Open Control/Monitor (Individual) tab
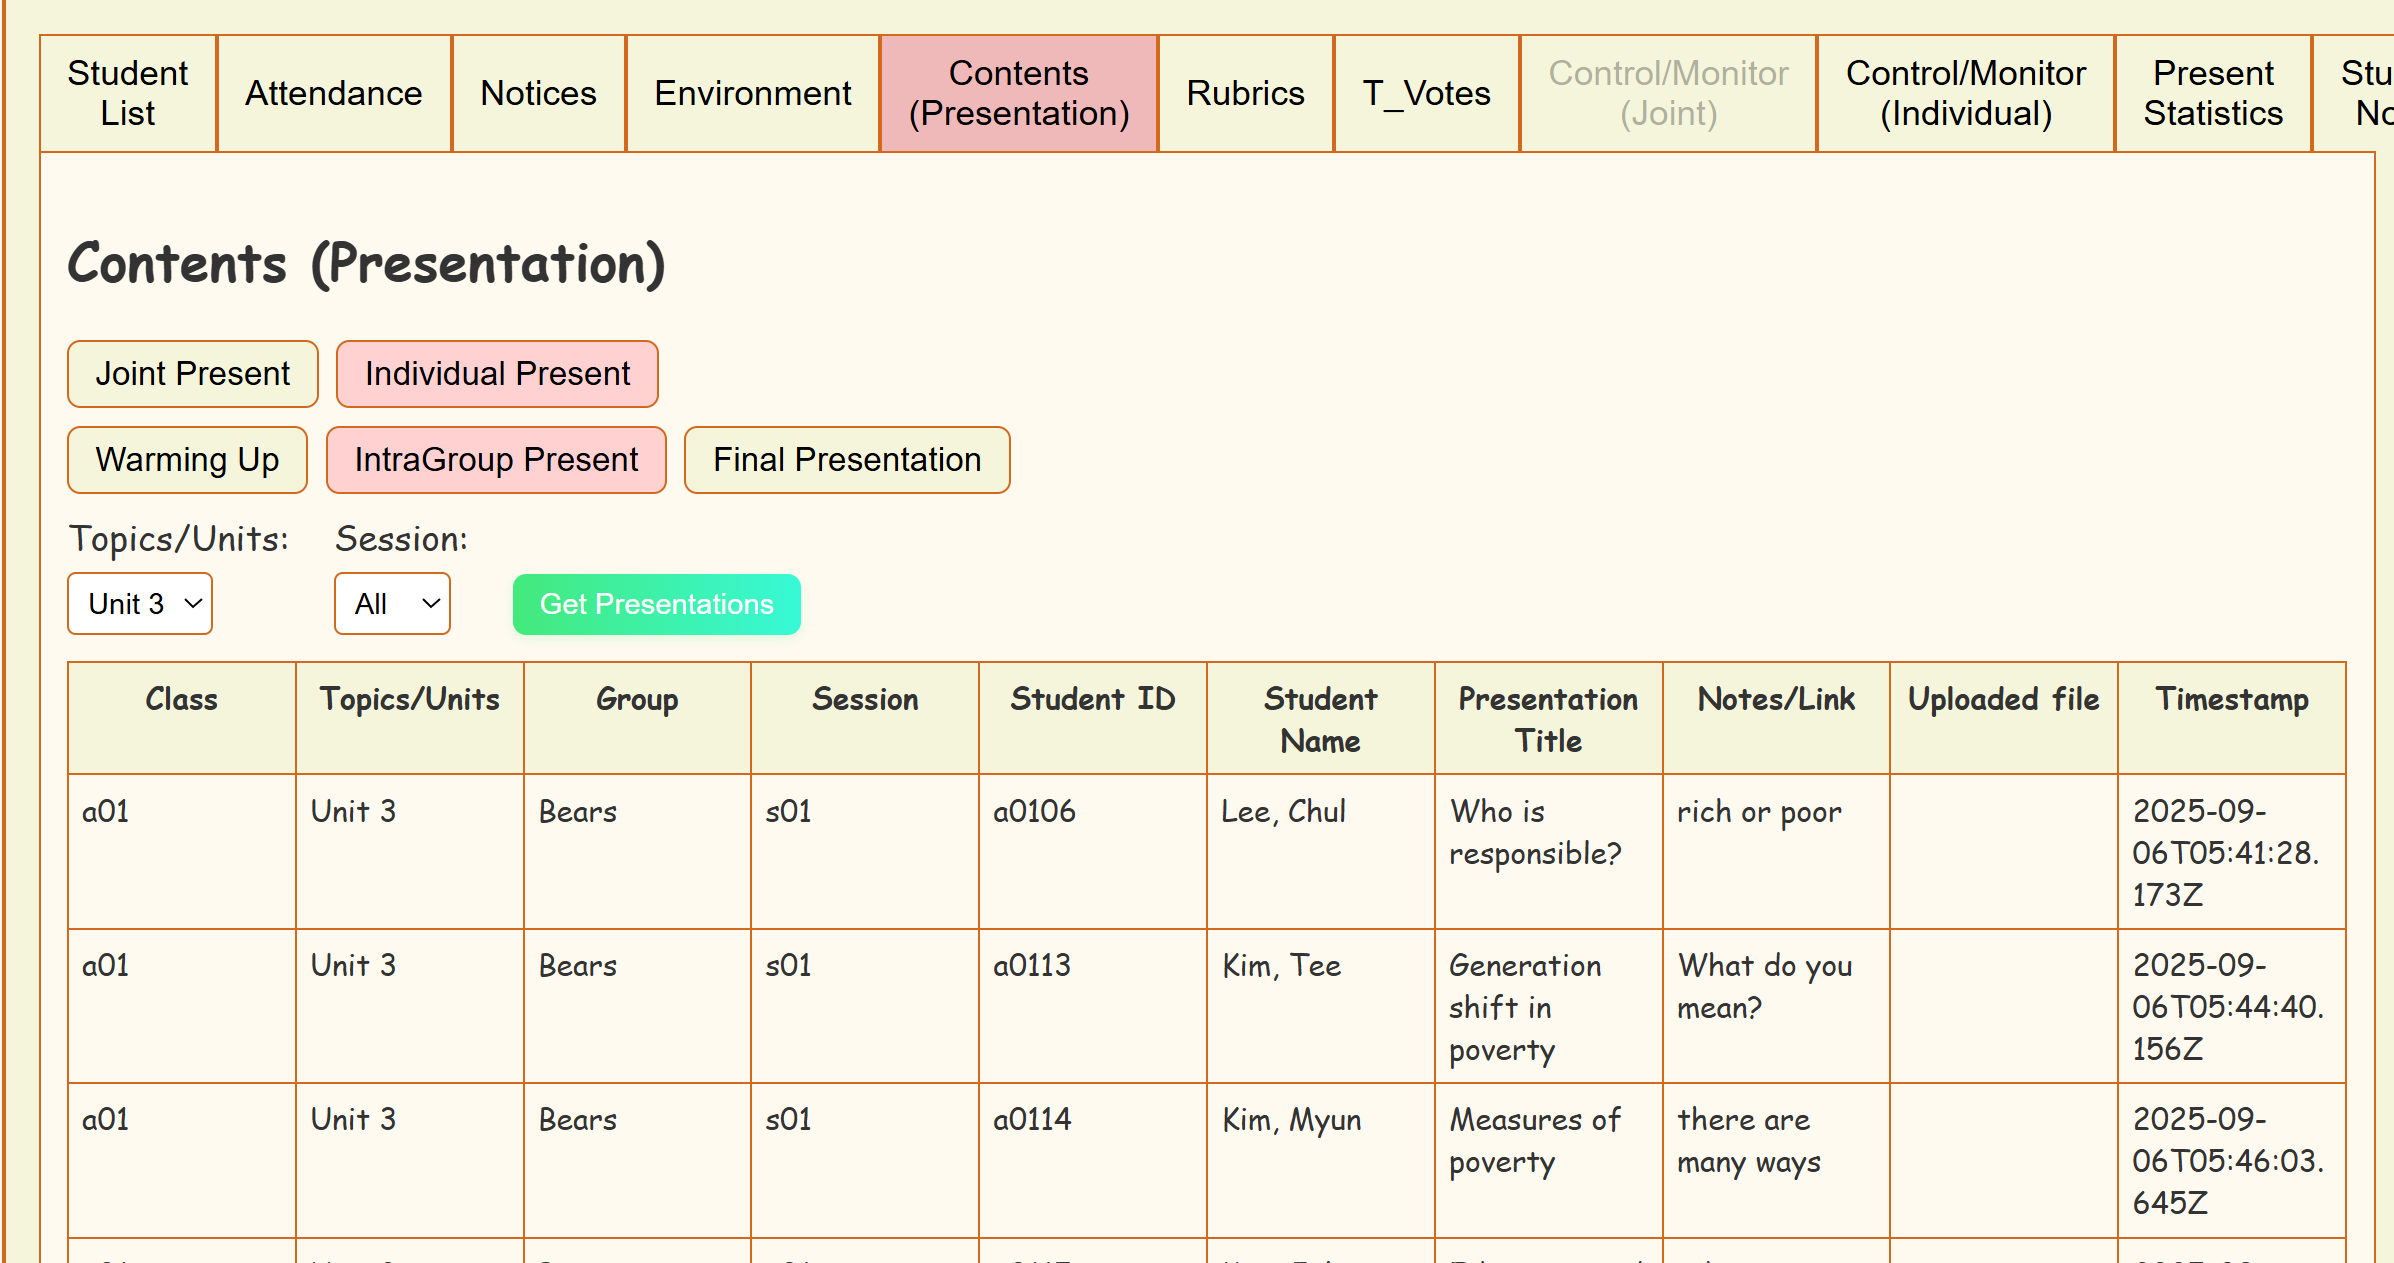2394x1263 pixels. (1965, 93)
